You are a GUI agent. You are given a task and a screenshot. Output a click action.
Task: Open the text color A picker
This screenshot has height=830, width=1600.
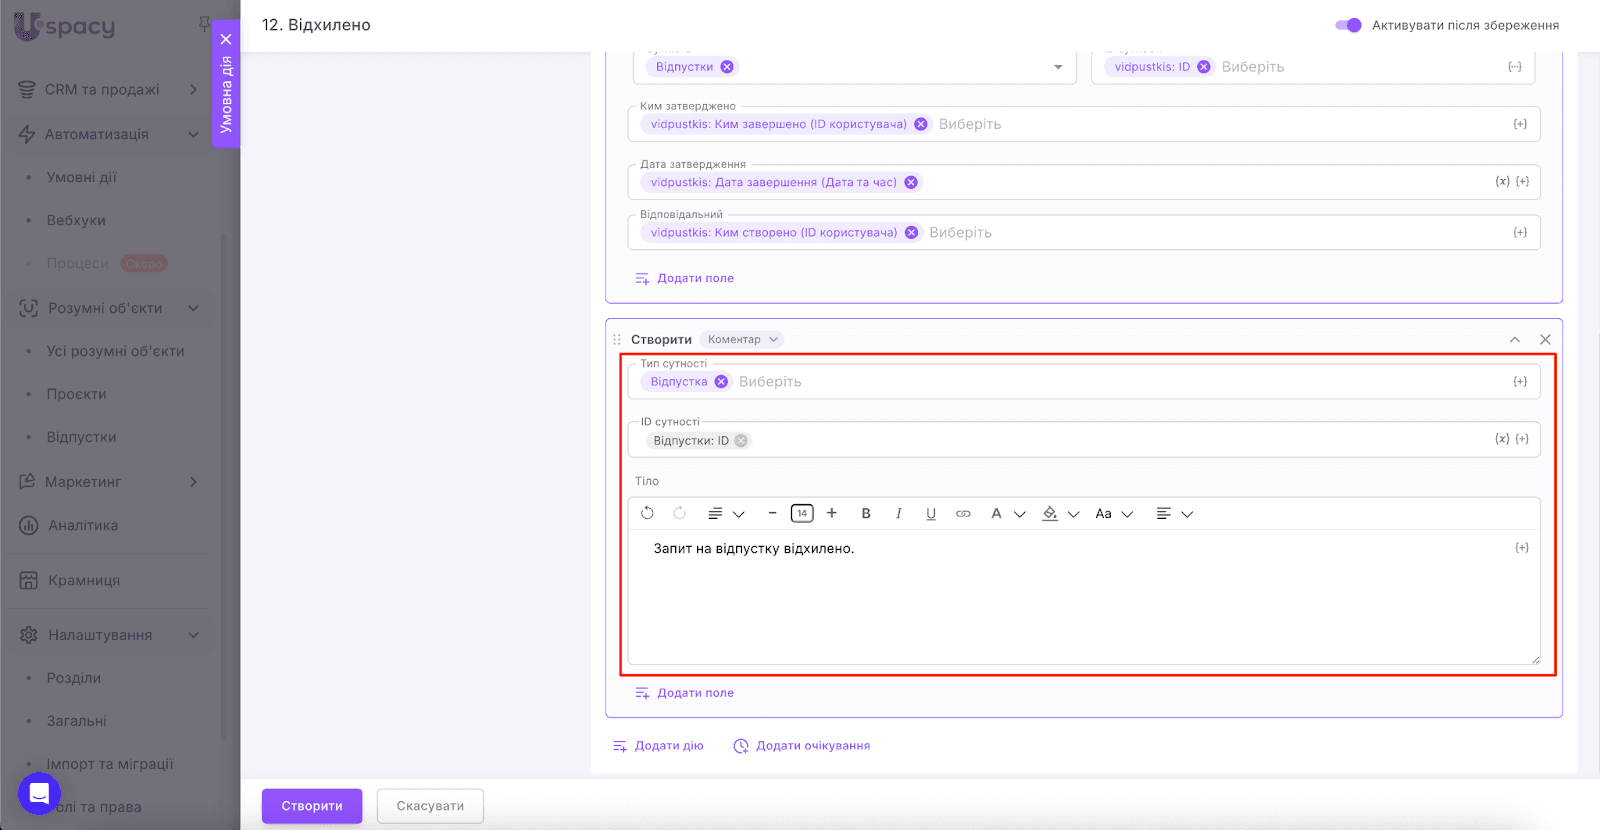(1007, 513)
